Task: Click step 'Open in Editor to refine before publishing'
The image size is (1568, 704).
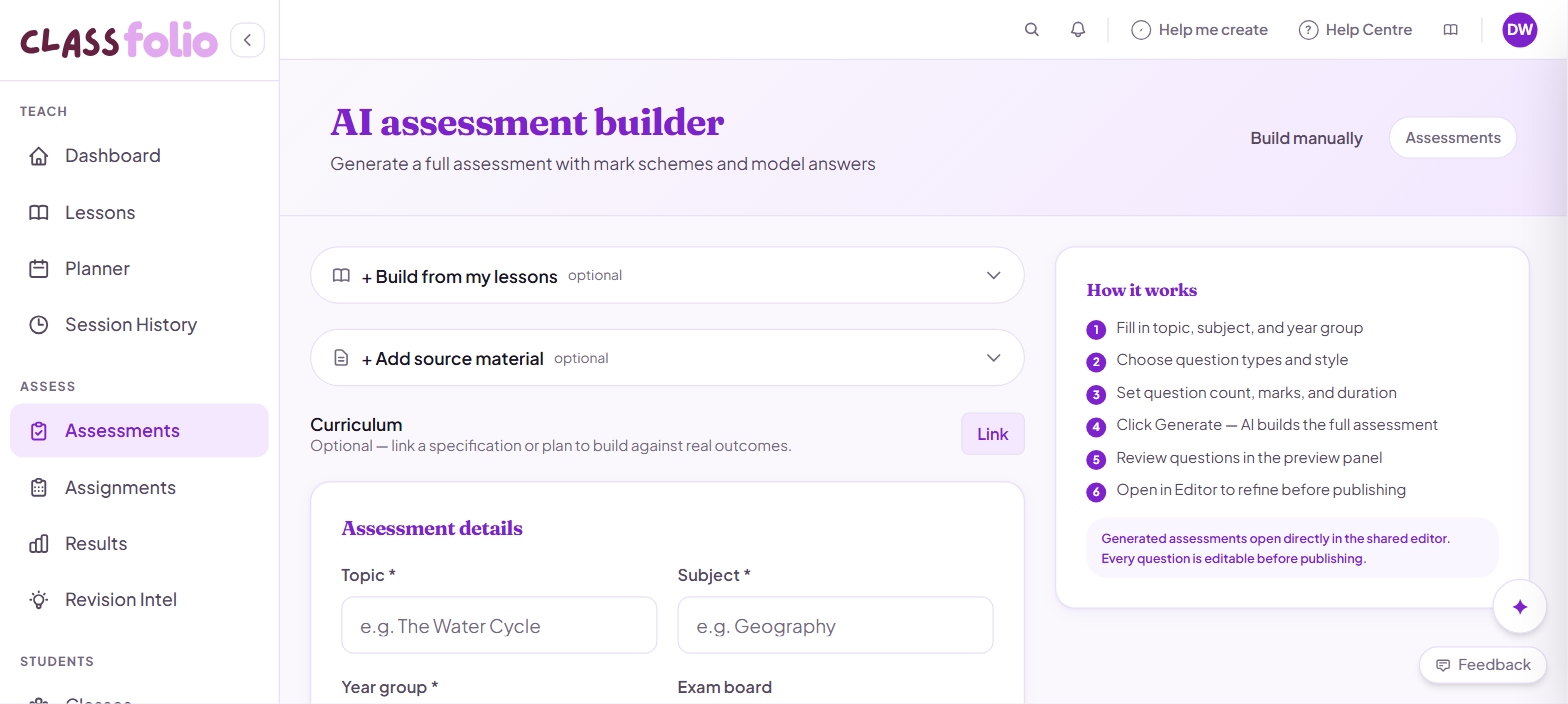Action: (1261, 490)
